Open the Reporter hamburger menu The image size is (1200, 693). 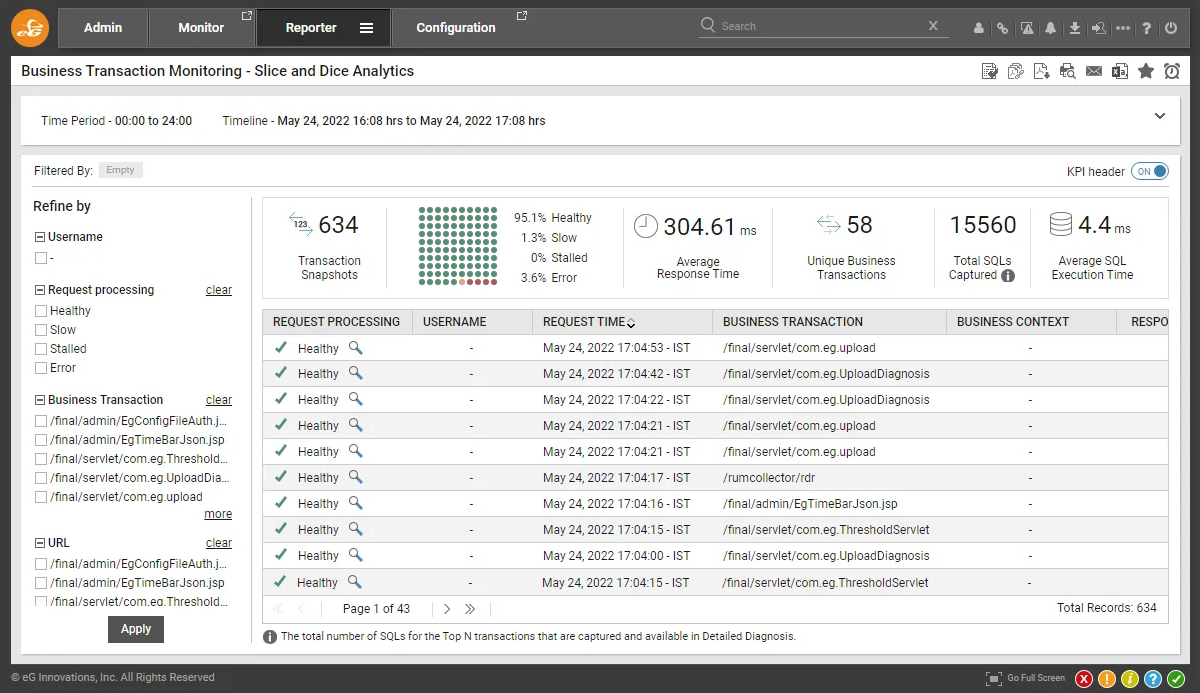click(x=366, y=28)
